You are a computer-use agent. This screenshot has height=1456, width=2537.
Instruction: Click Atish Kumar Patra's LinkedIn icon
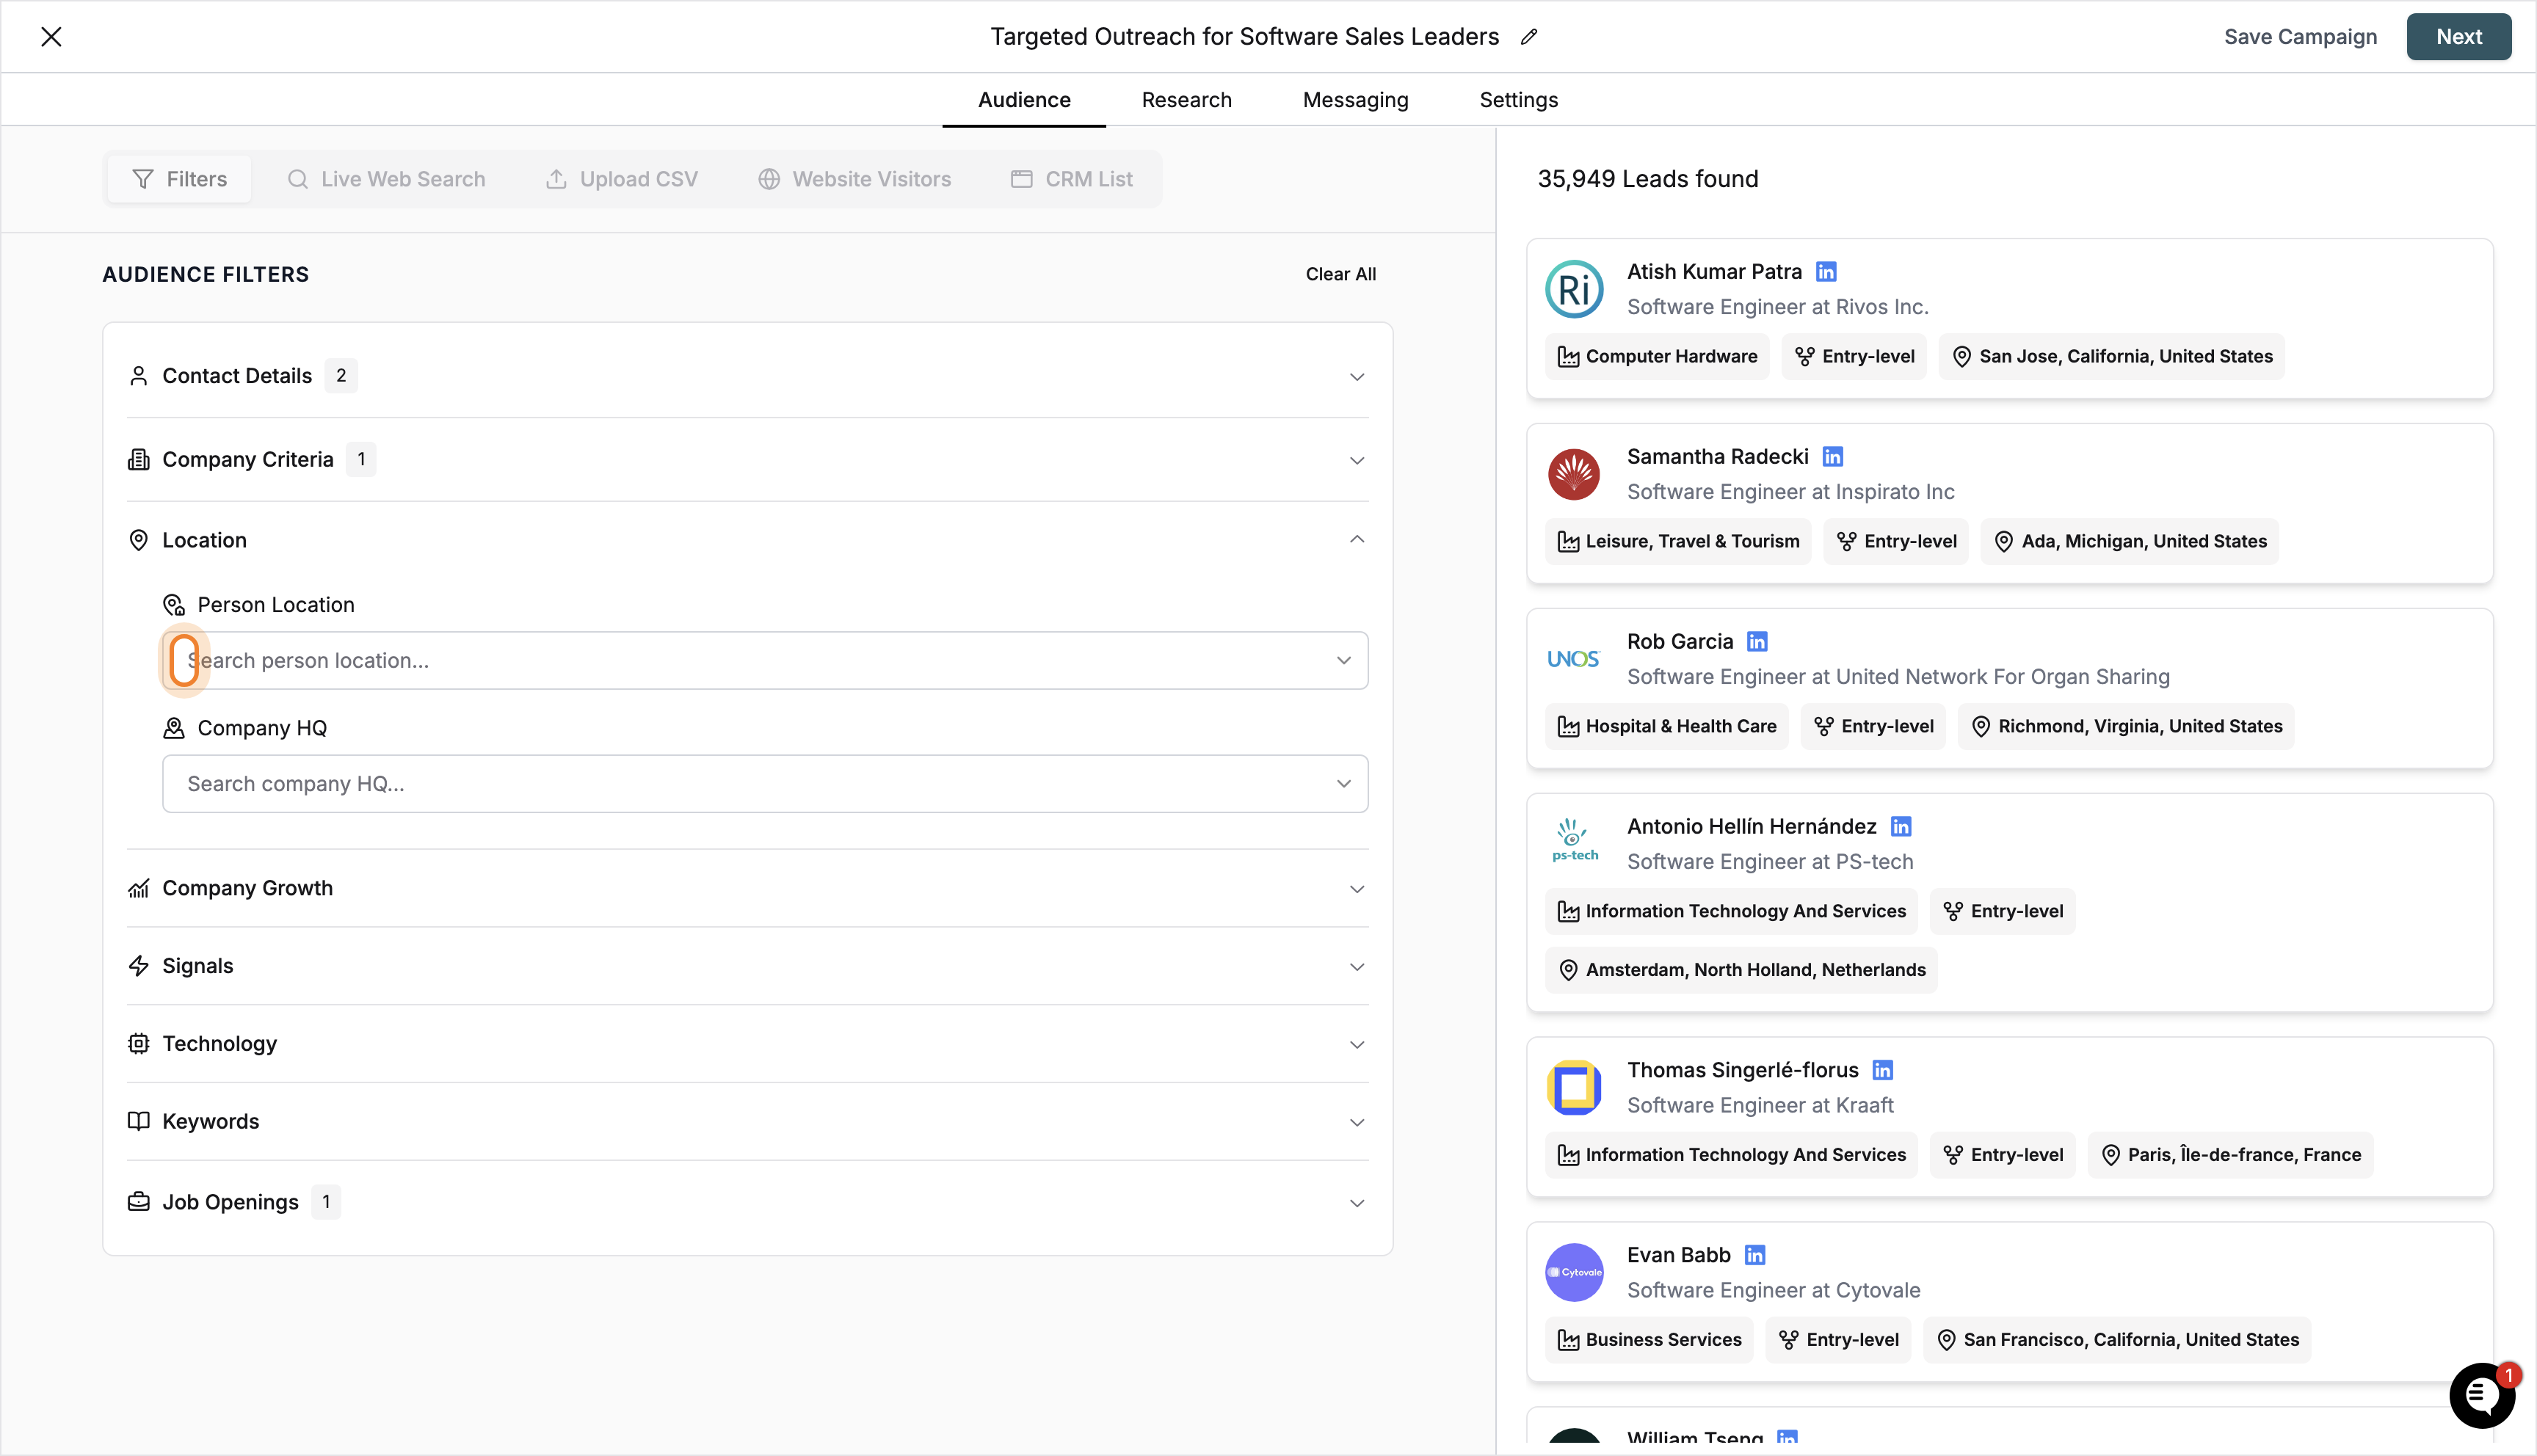(1826, 270)
